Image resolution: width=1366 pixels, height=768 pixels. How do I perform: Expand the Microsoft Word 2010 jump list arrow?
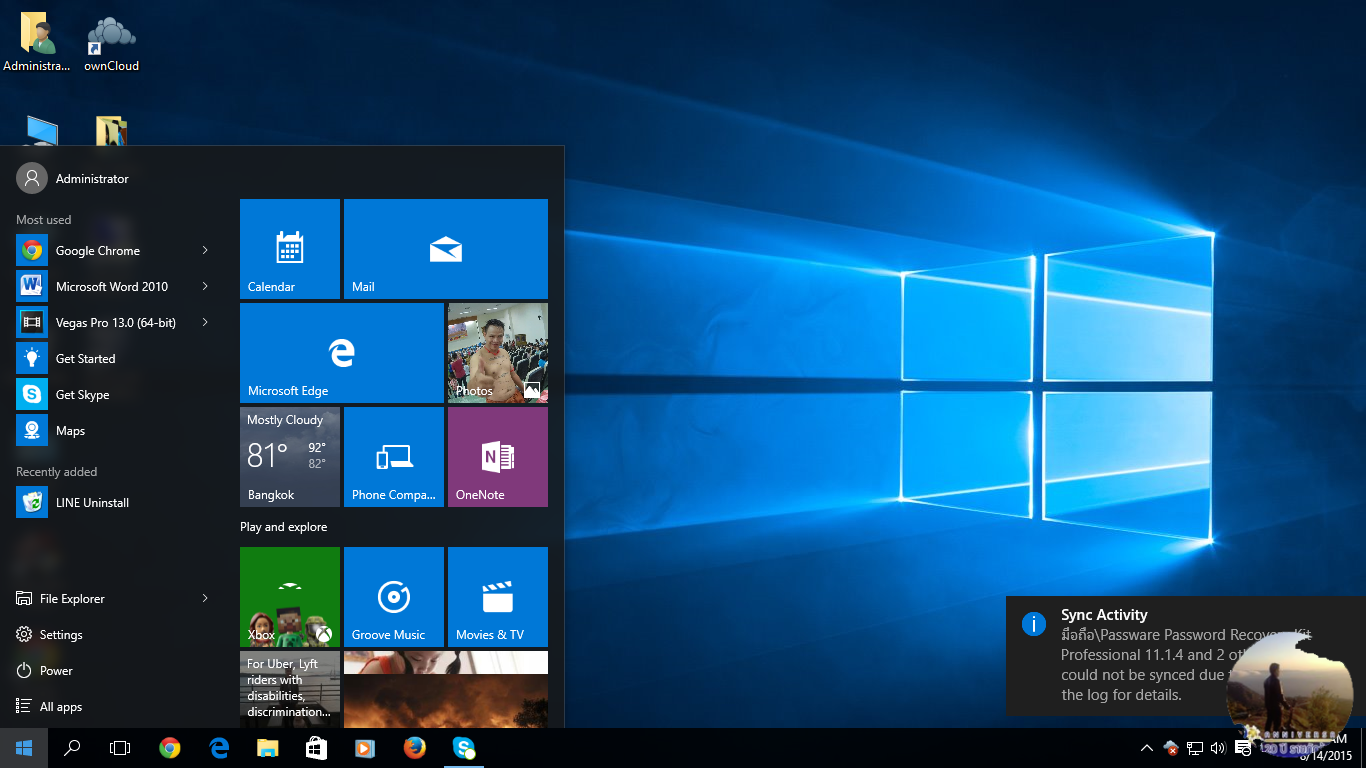pyautogui.click(x=205, y=287)
